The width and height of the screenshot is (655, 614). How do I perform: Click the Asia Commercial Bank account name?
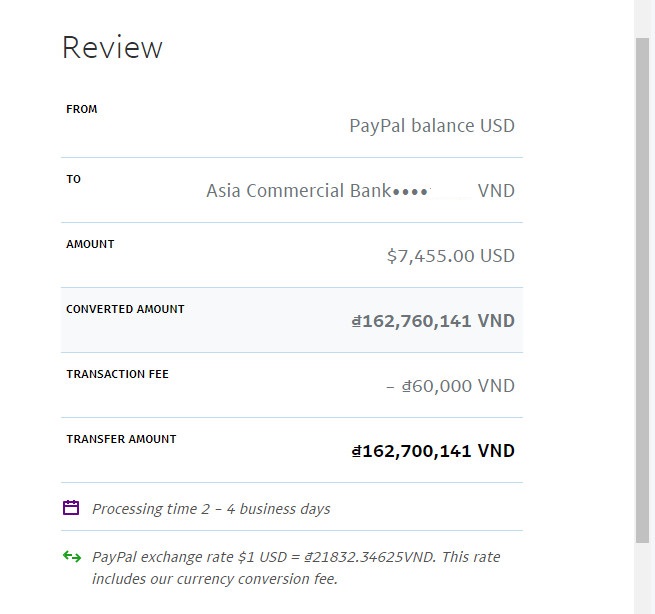pos(299,191)
